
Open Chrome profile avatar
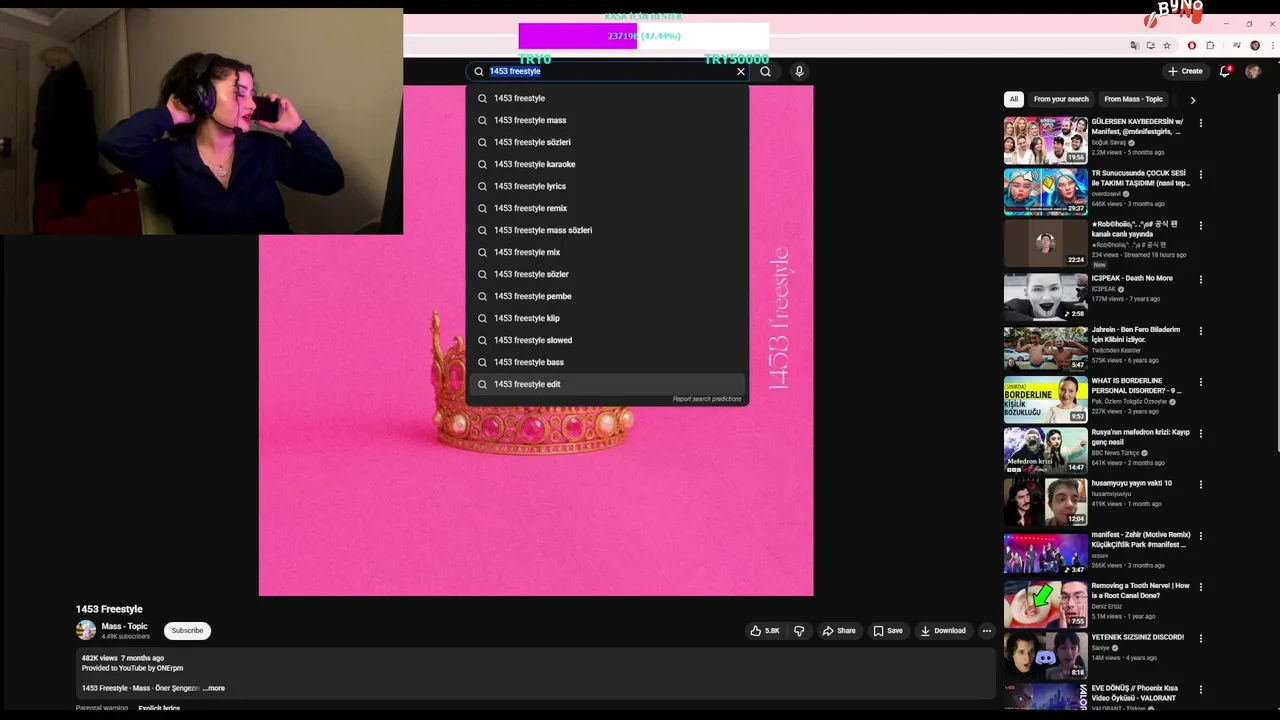click(x=1254, y=45)
